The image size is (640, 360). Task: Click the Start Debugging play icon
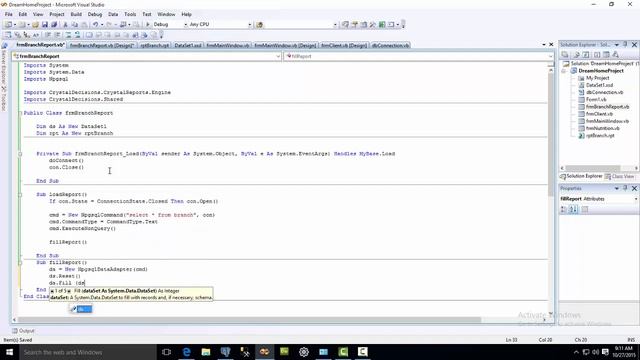point(148,24)
